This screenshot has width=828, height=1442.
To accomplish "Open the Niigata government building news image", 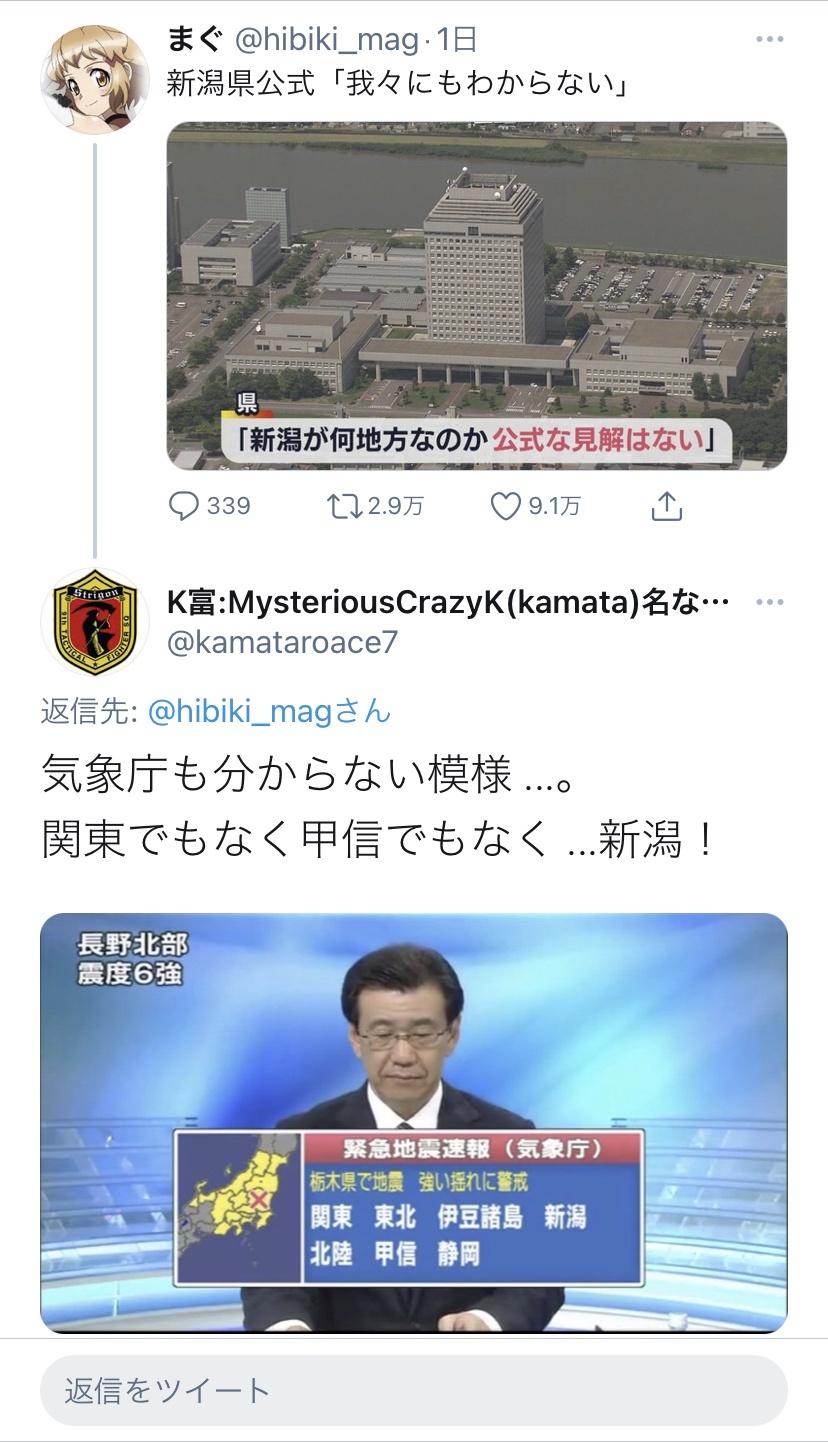I will [x=476, y=295].
